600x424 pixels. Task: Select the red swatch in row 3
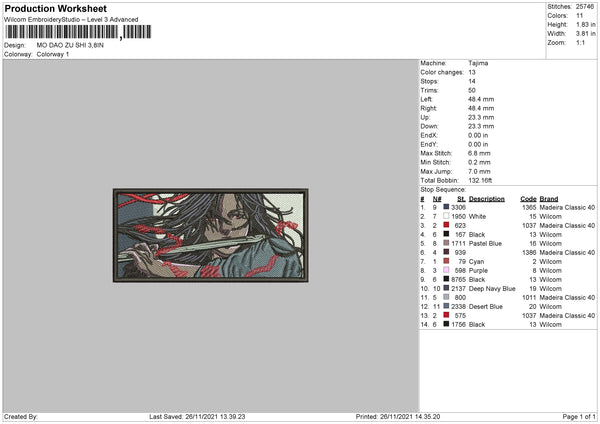point(446,225)
